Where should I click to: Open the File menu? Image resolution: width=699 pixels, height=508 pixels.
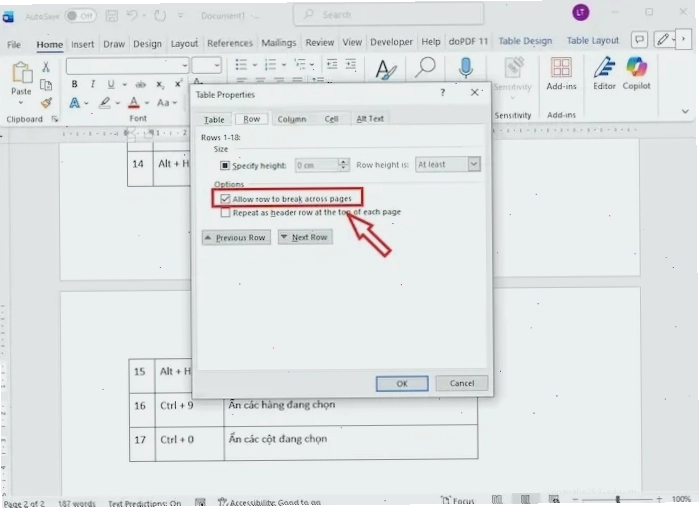coord(14,45)
